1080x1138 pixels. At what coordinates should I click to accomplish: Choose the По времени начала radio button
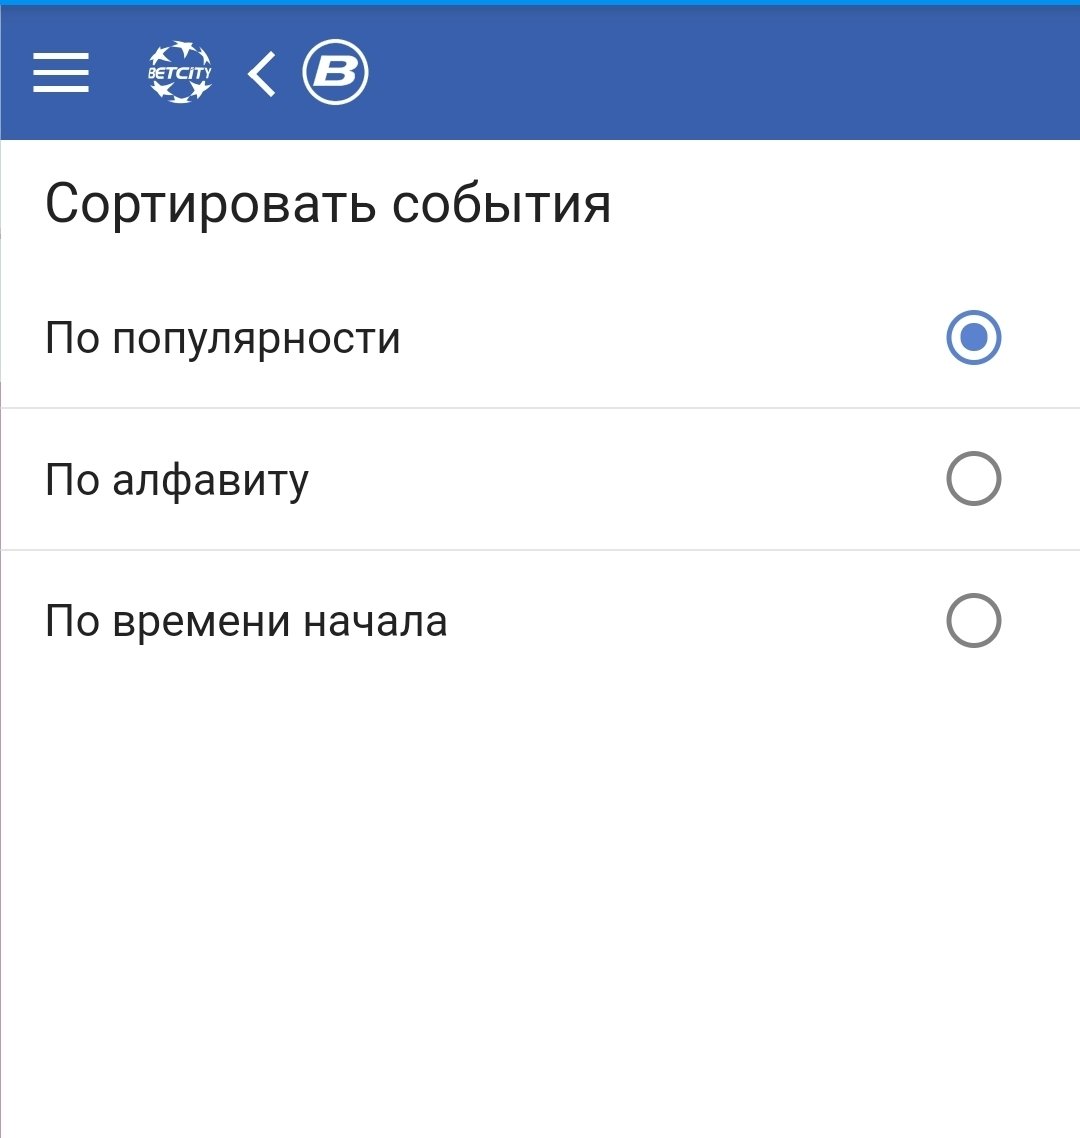coord(973,621)
